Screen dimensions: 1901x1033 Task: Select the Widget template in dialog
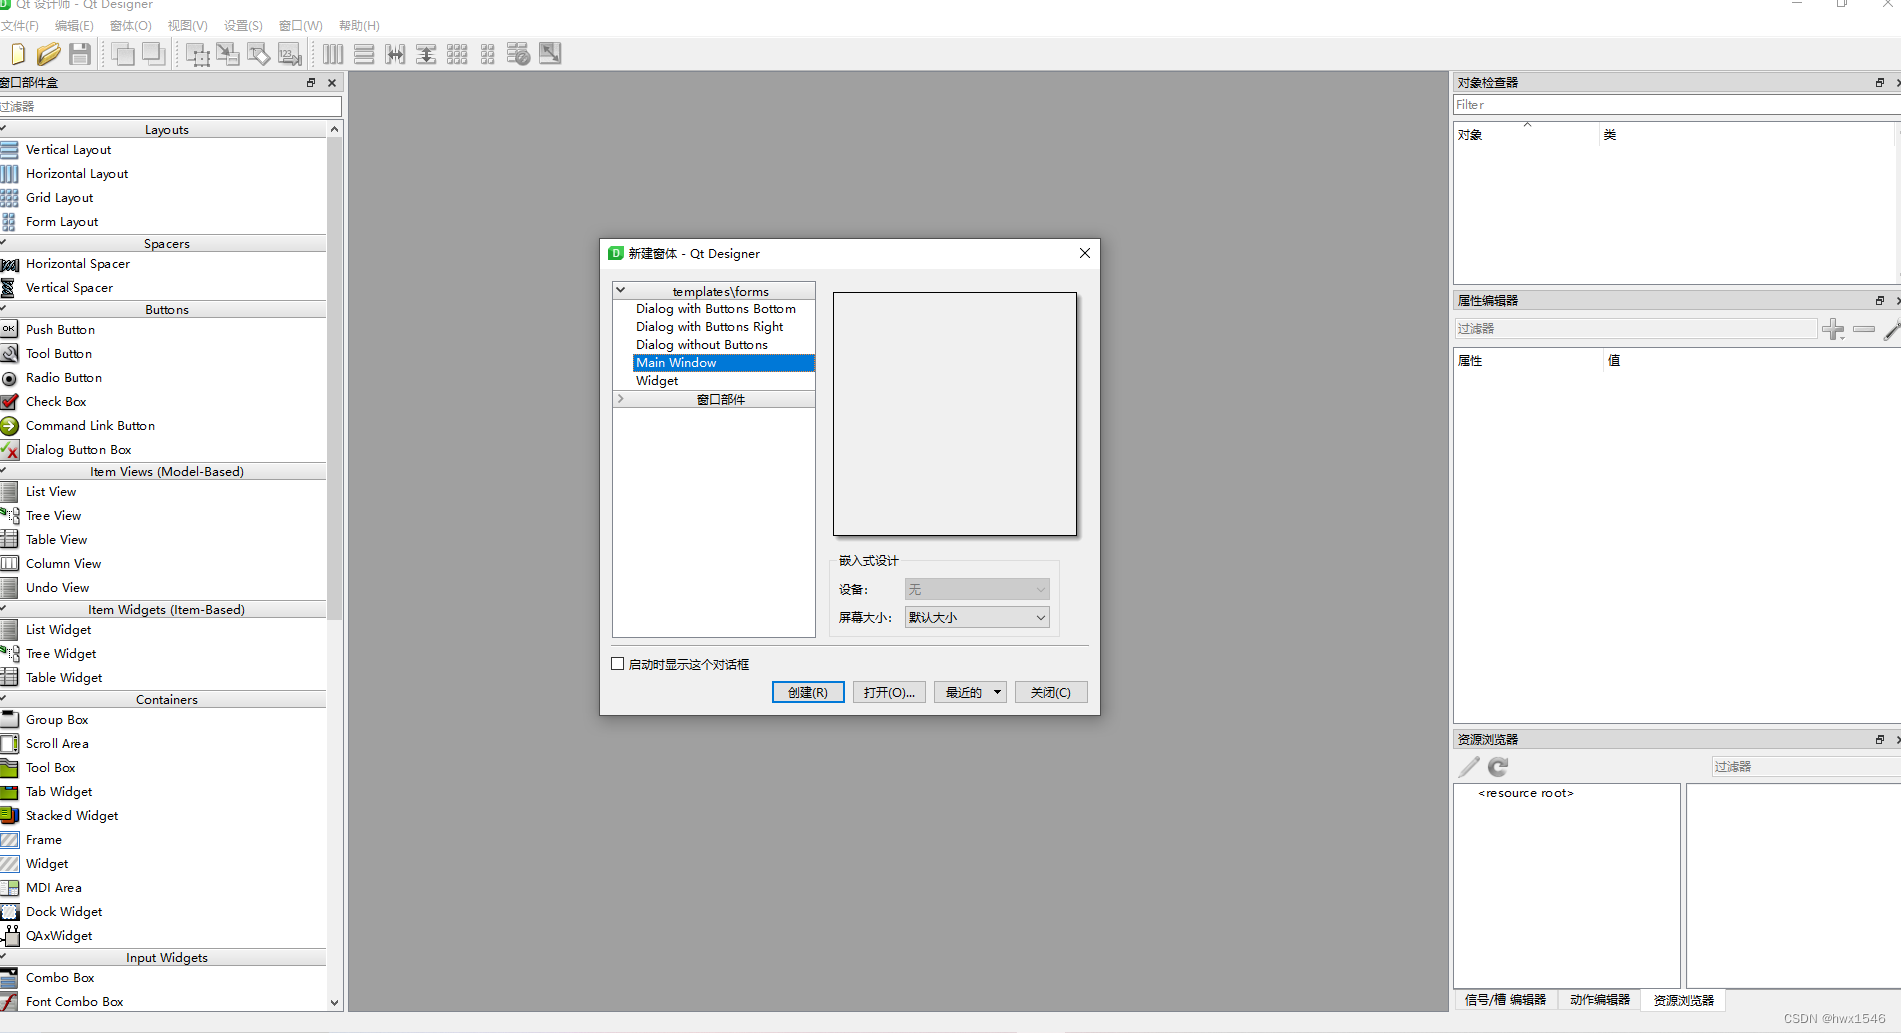[657, 381]
